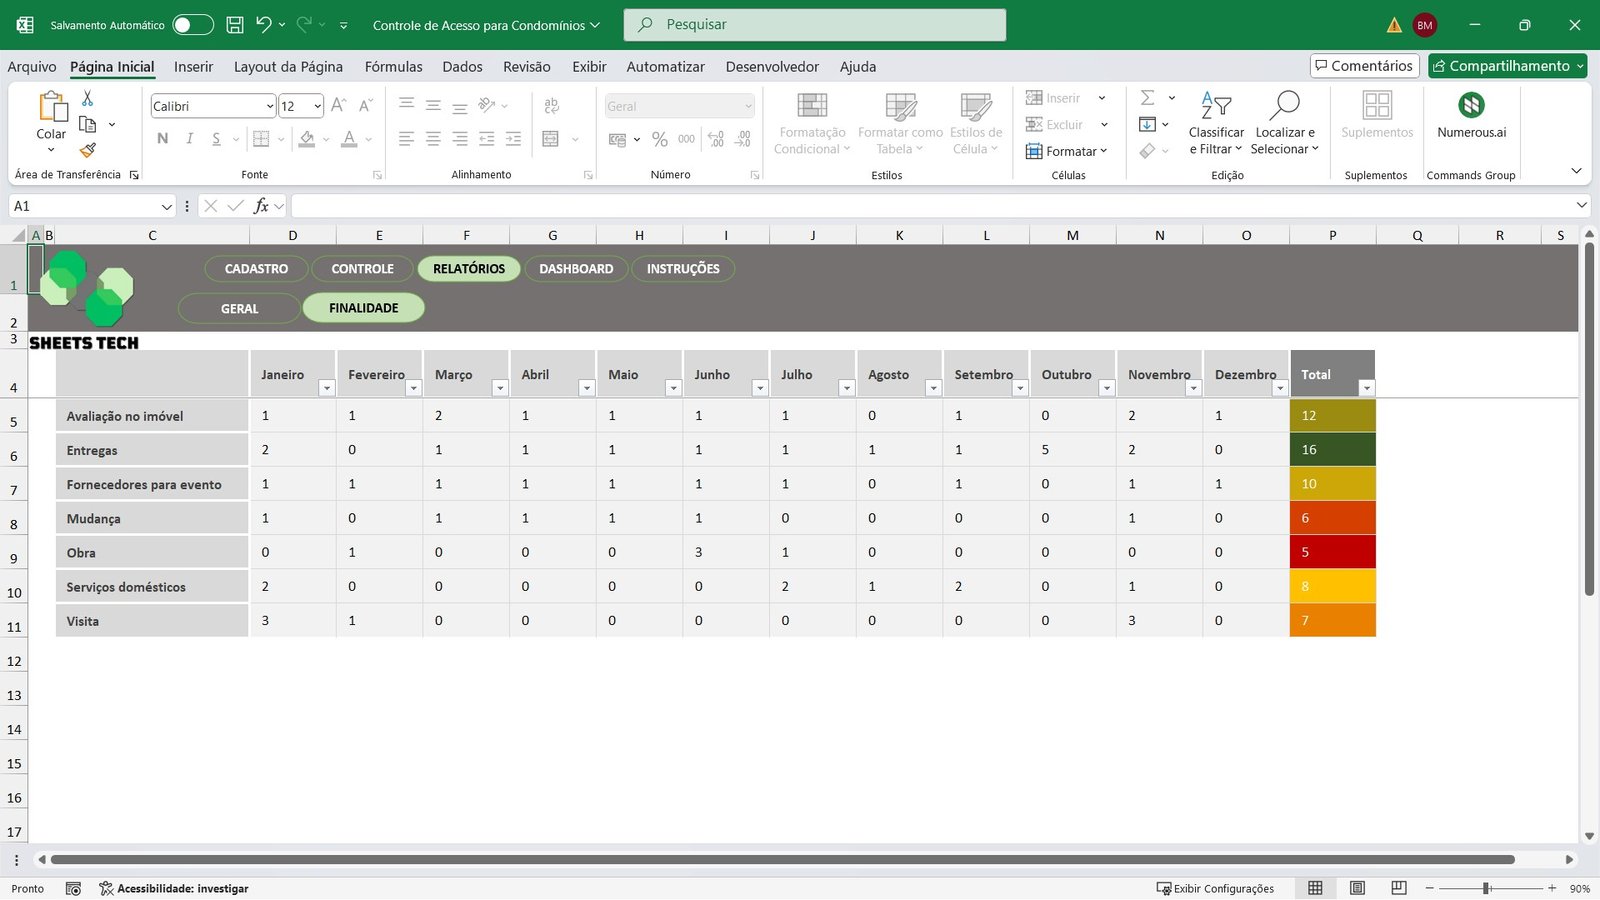Open the font size dropdown
The image size is (1600, 900).
click(x=318, y=106)
